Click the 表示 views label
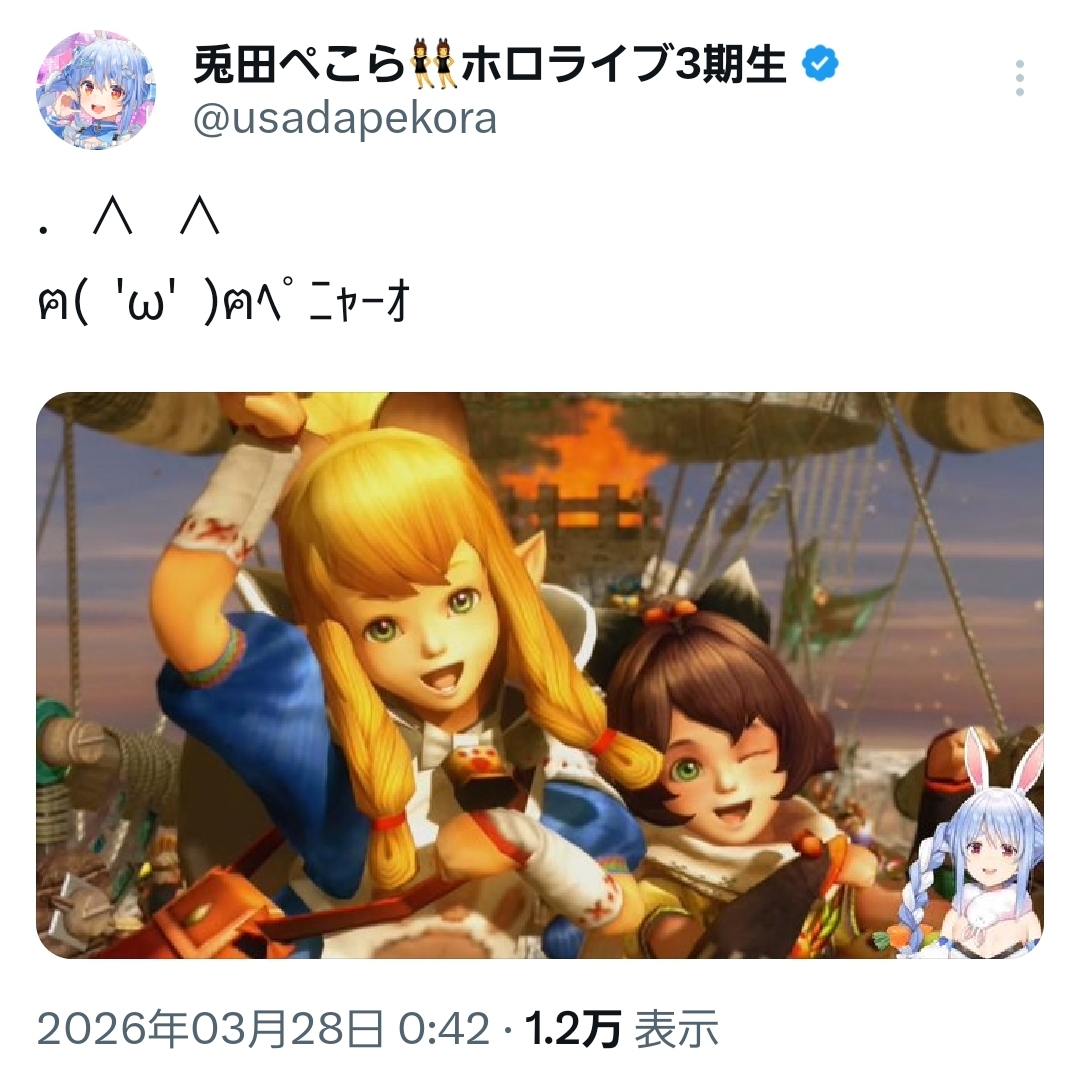The width and height of the screenshot is (1080, 1081). click(x=676, y=1029)
